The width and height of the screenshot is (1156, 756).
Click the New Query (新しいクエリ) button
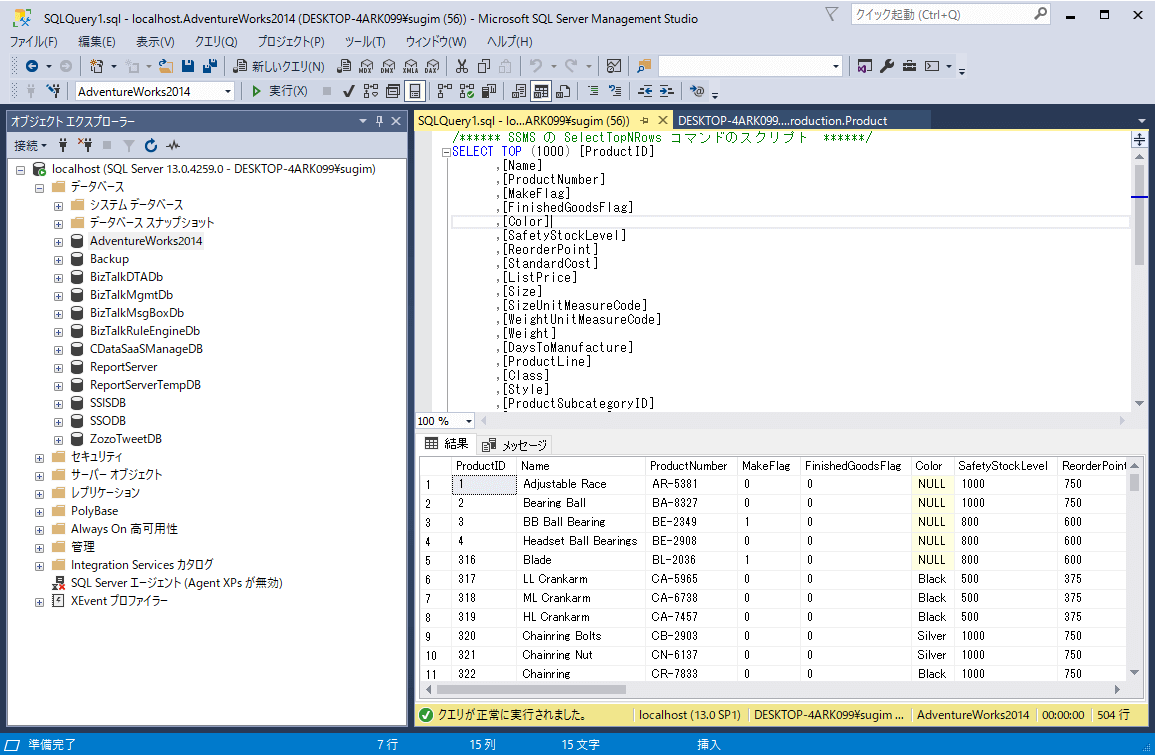pyautogui.click(x=278, y=66)
